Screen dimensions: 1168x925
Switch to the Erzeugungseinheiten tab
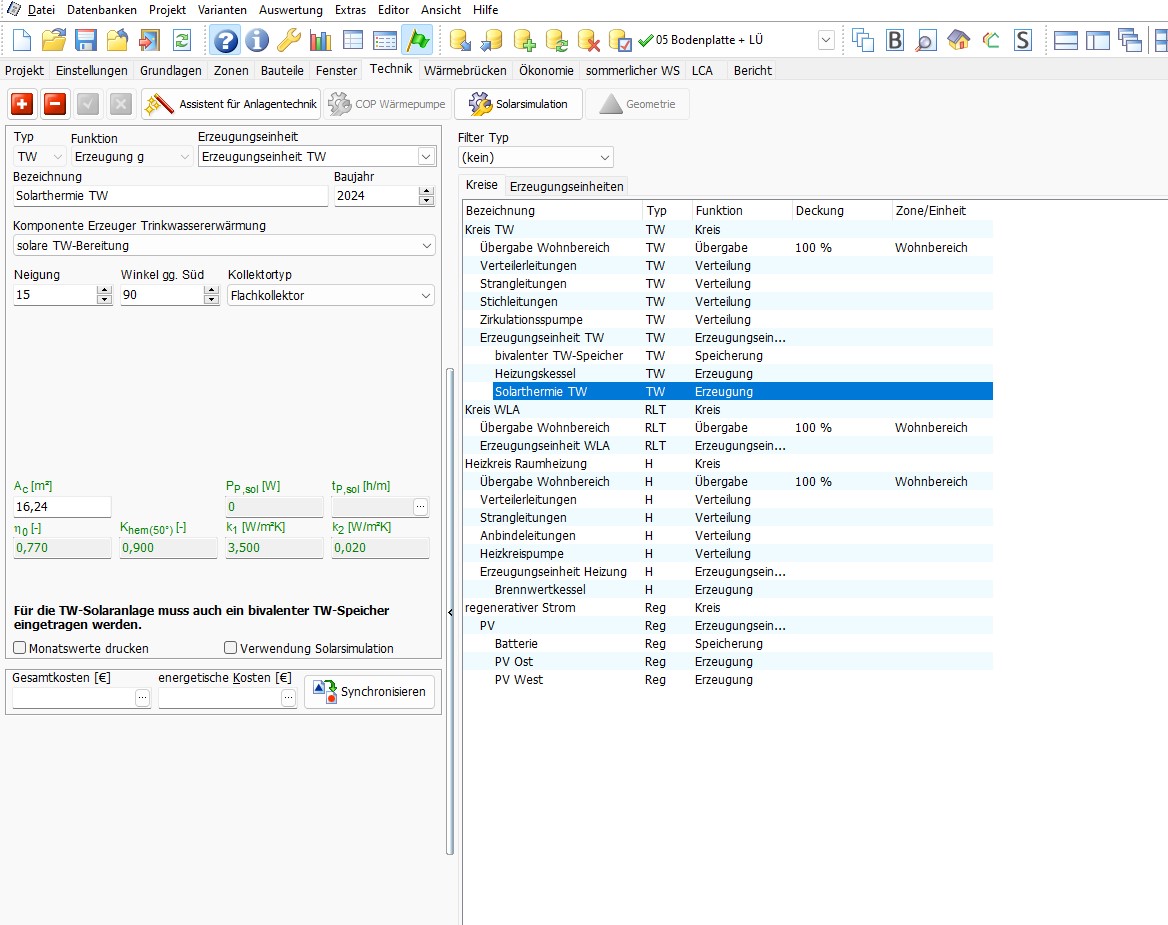point(566,186)
